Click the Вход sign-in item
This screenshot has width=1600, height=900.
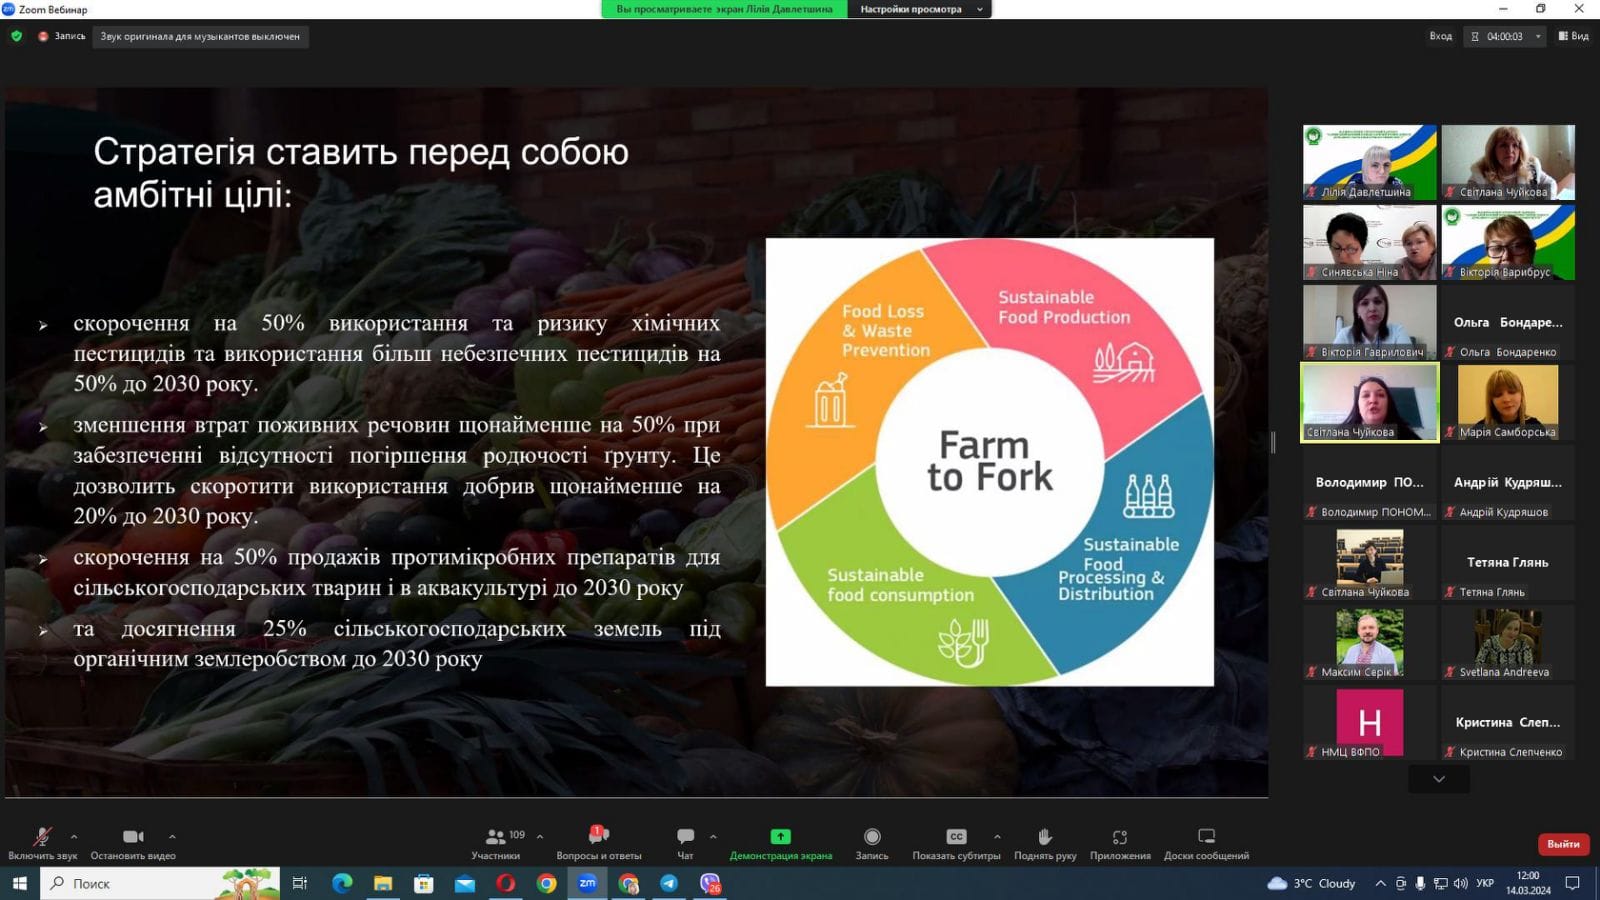[x=1440, y=36]
